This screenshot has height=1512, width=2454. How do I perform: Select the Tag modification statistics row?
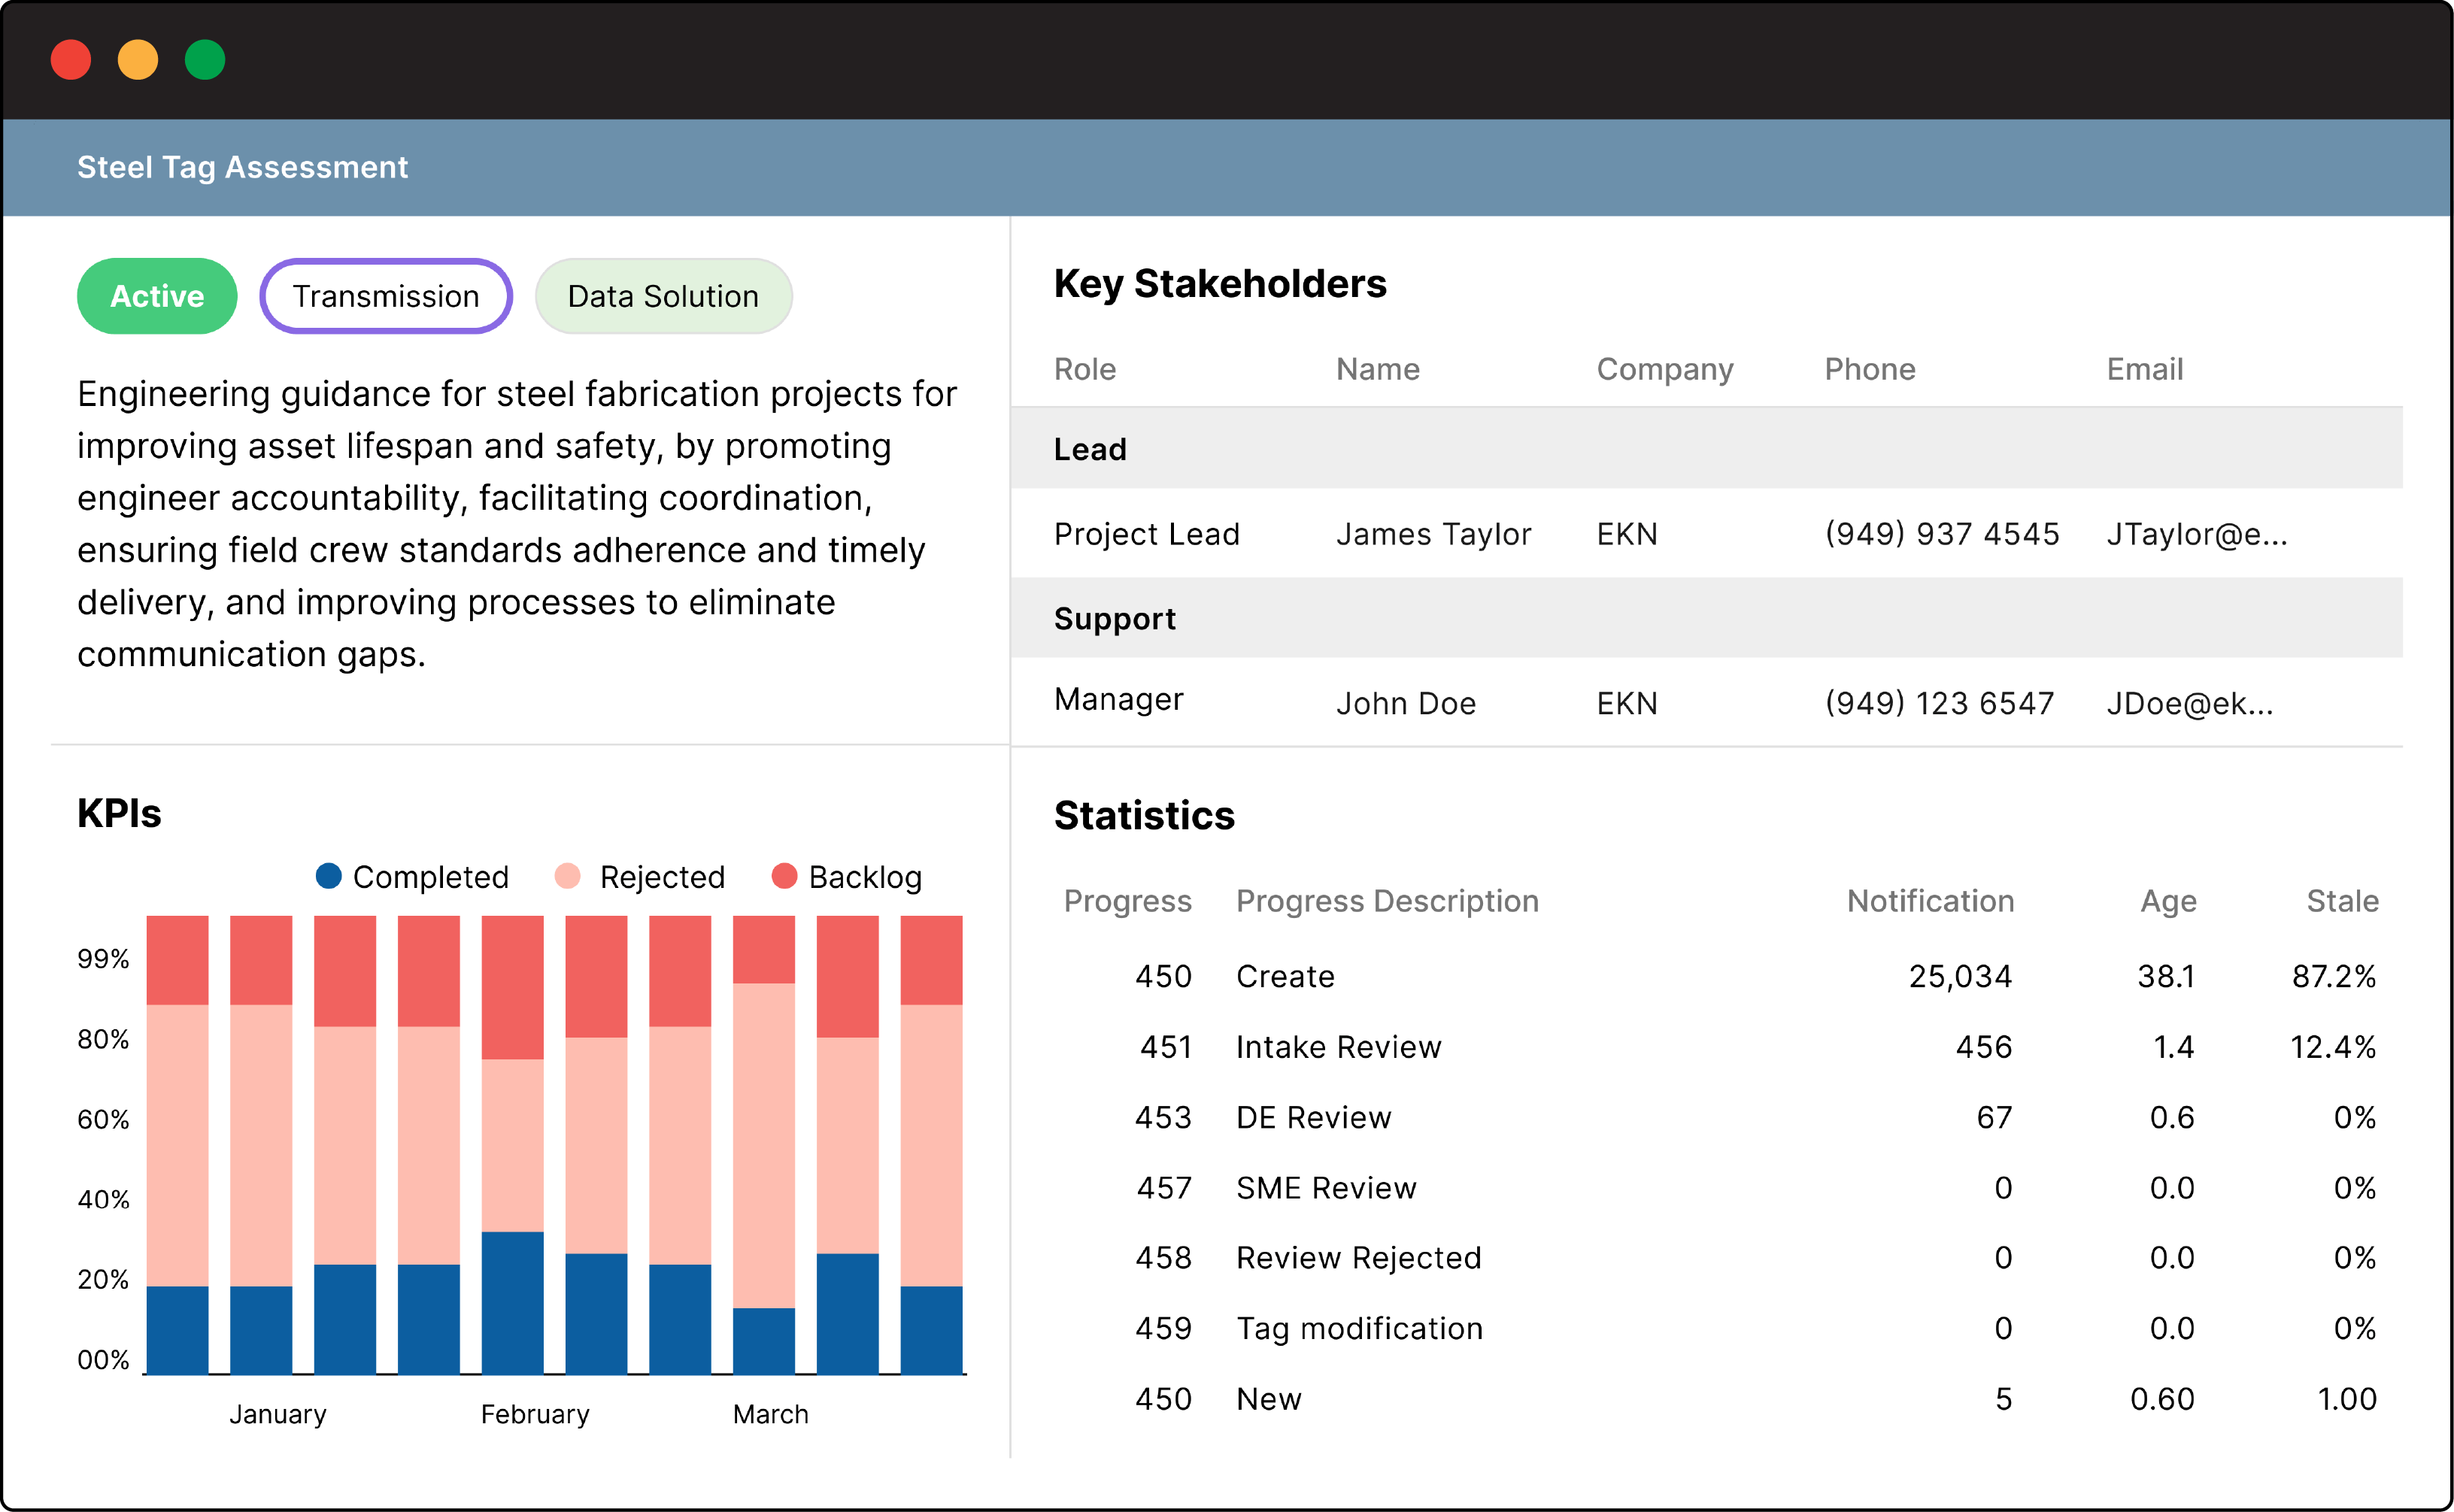1359,1328
